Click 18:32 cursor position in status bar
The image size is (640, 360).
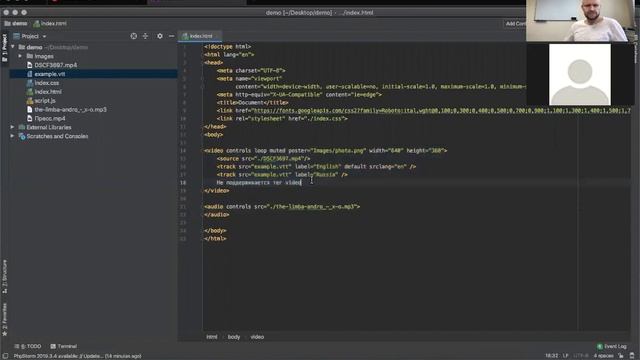(551, 356)
